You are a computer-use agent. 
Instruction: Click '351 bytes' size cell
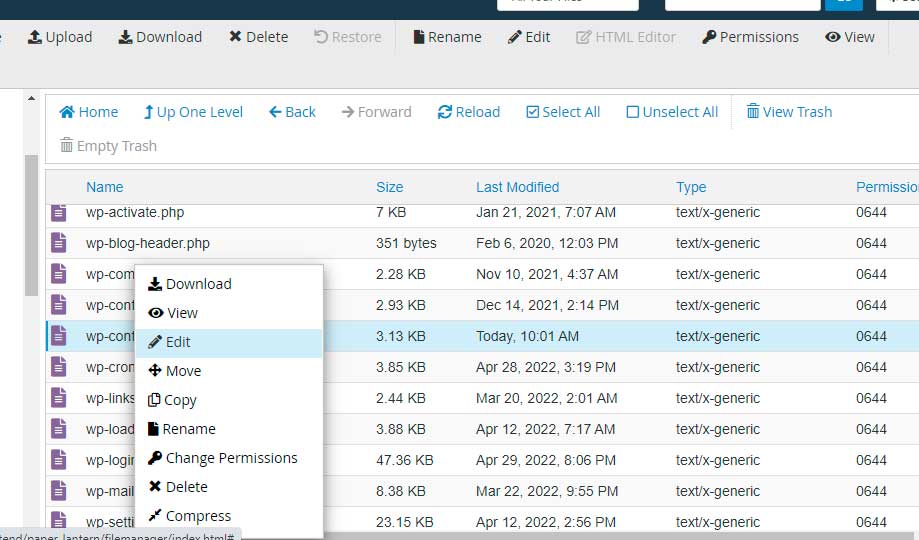pos(406,243)
